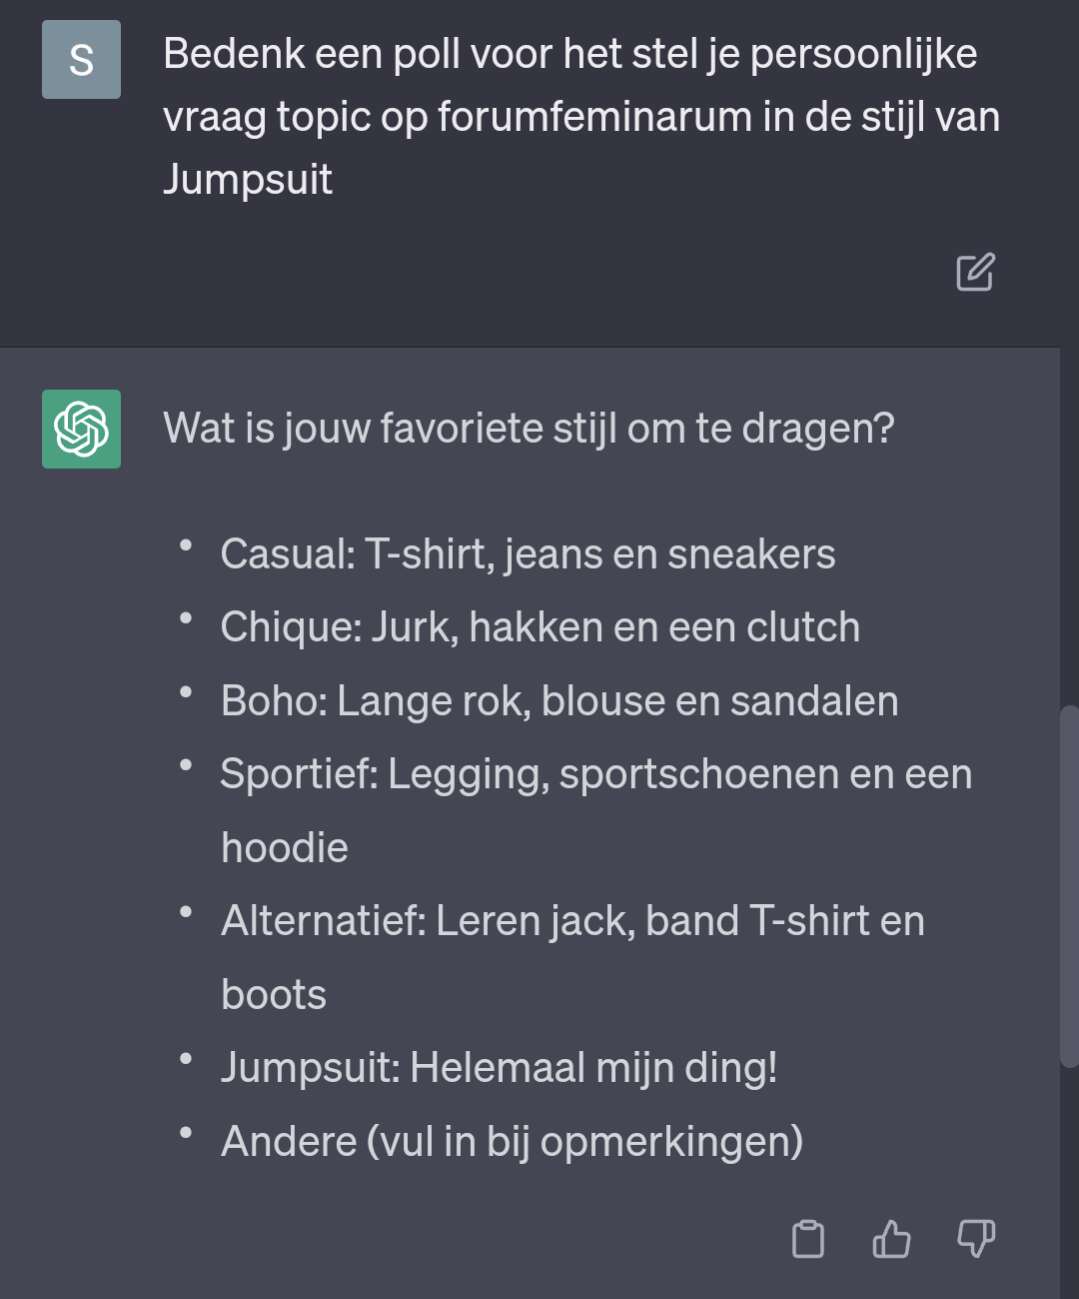Click the 'Chique: Jurk, hakken en een clutch' line

pyautogui.click(x=540, y=627)
